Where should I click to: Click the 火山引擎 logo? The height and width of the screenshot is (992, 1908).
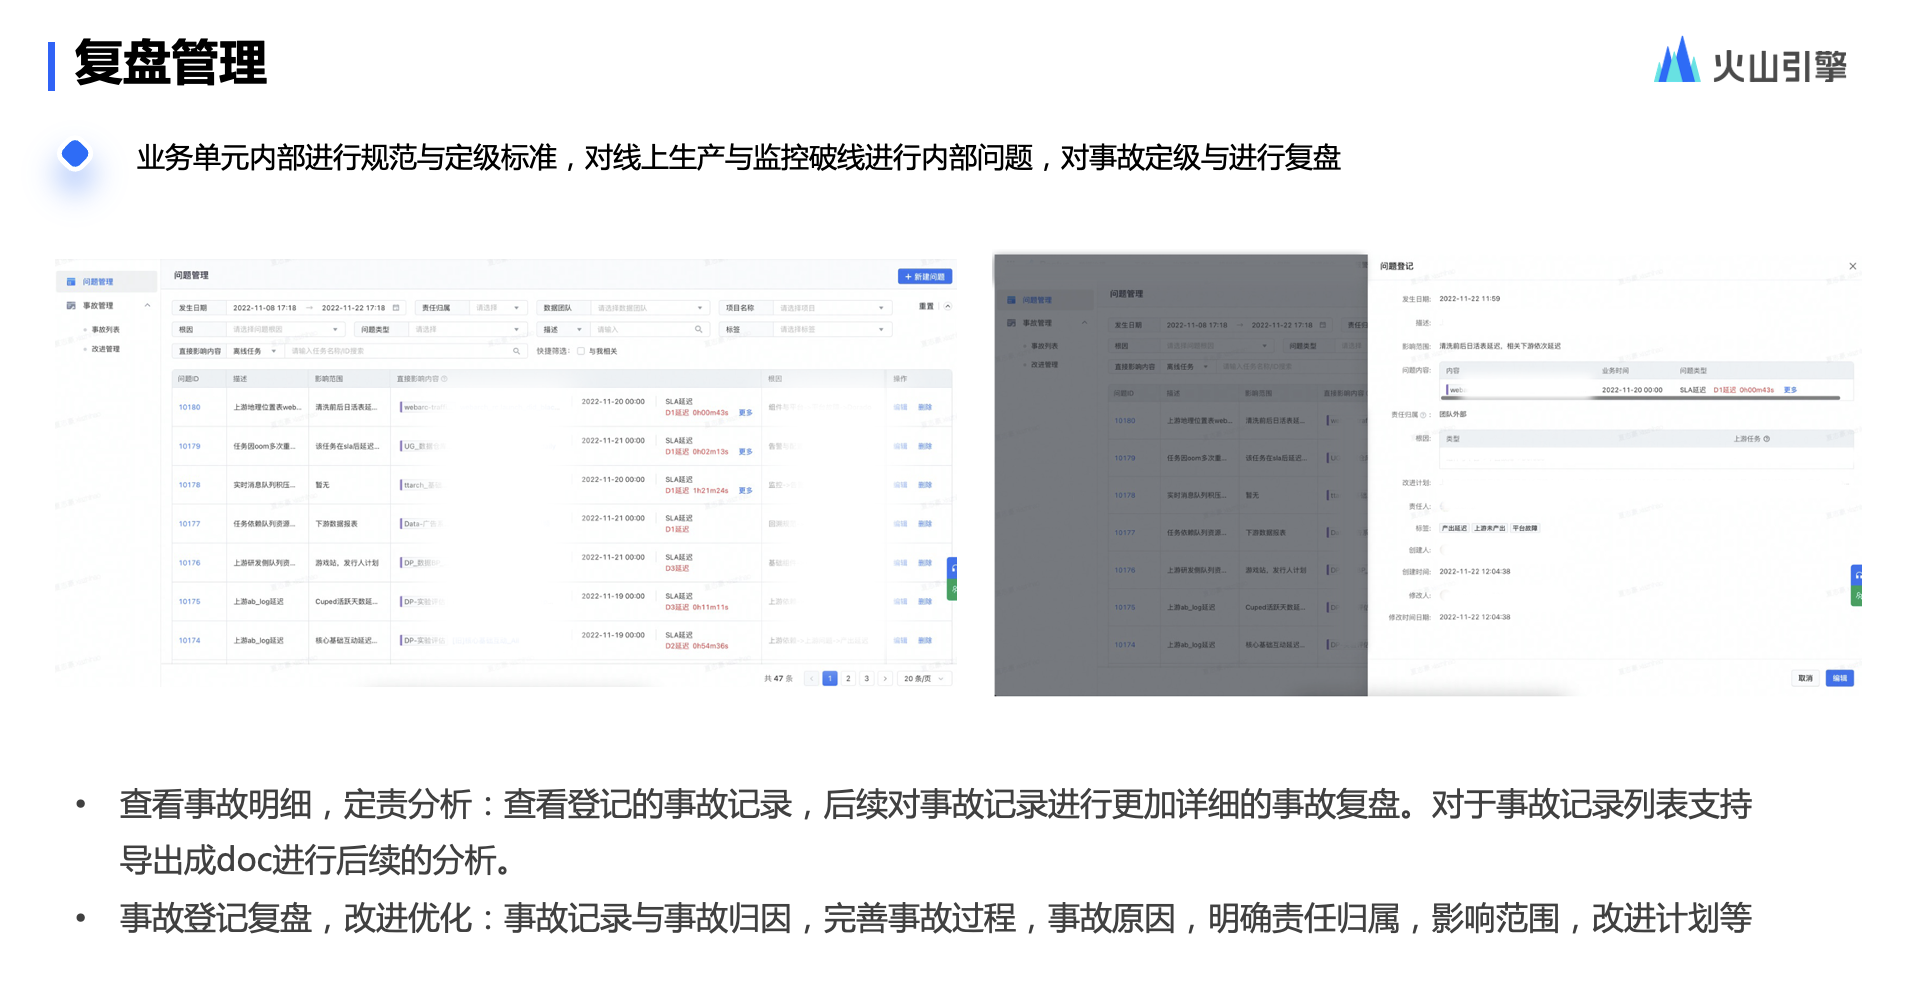(1751, 62)
